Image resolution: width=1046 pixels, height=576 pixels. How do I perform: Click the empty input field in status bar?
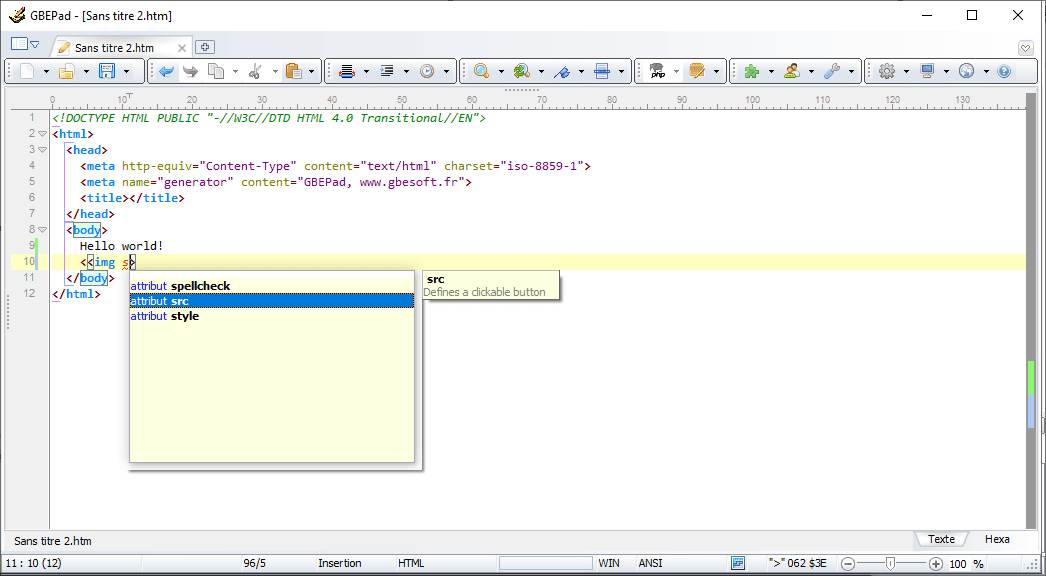(x=546, y=563)
